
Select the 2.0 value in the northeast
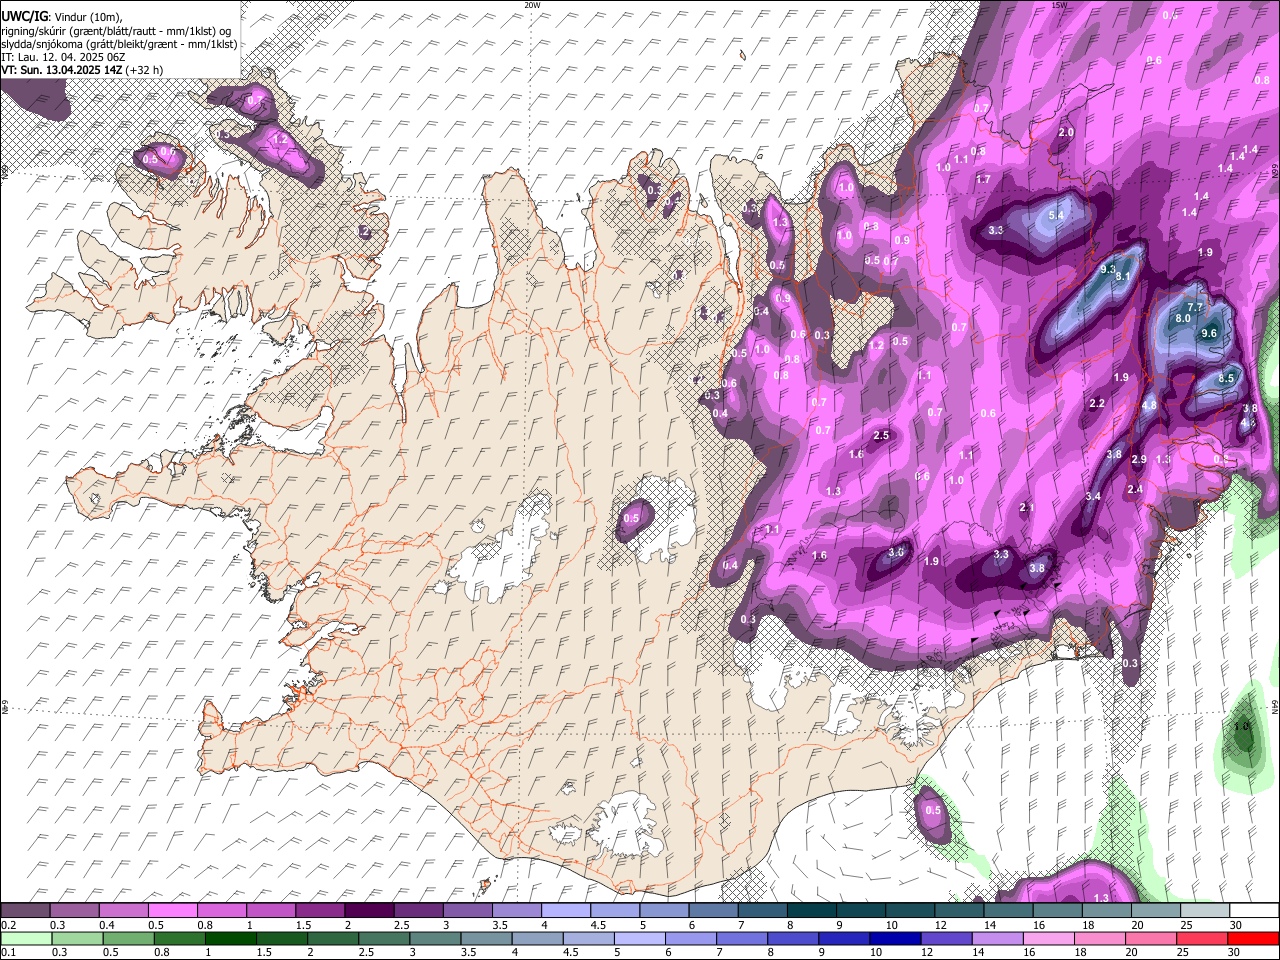[1066, 132]
